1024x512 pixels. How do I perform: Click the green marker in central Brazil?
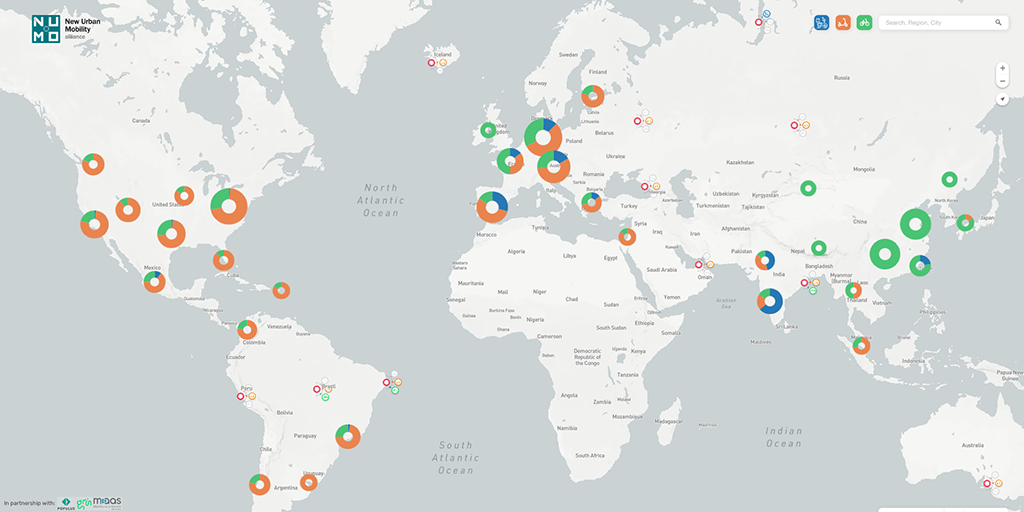point(325,397)
